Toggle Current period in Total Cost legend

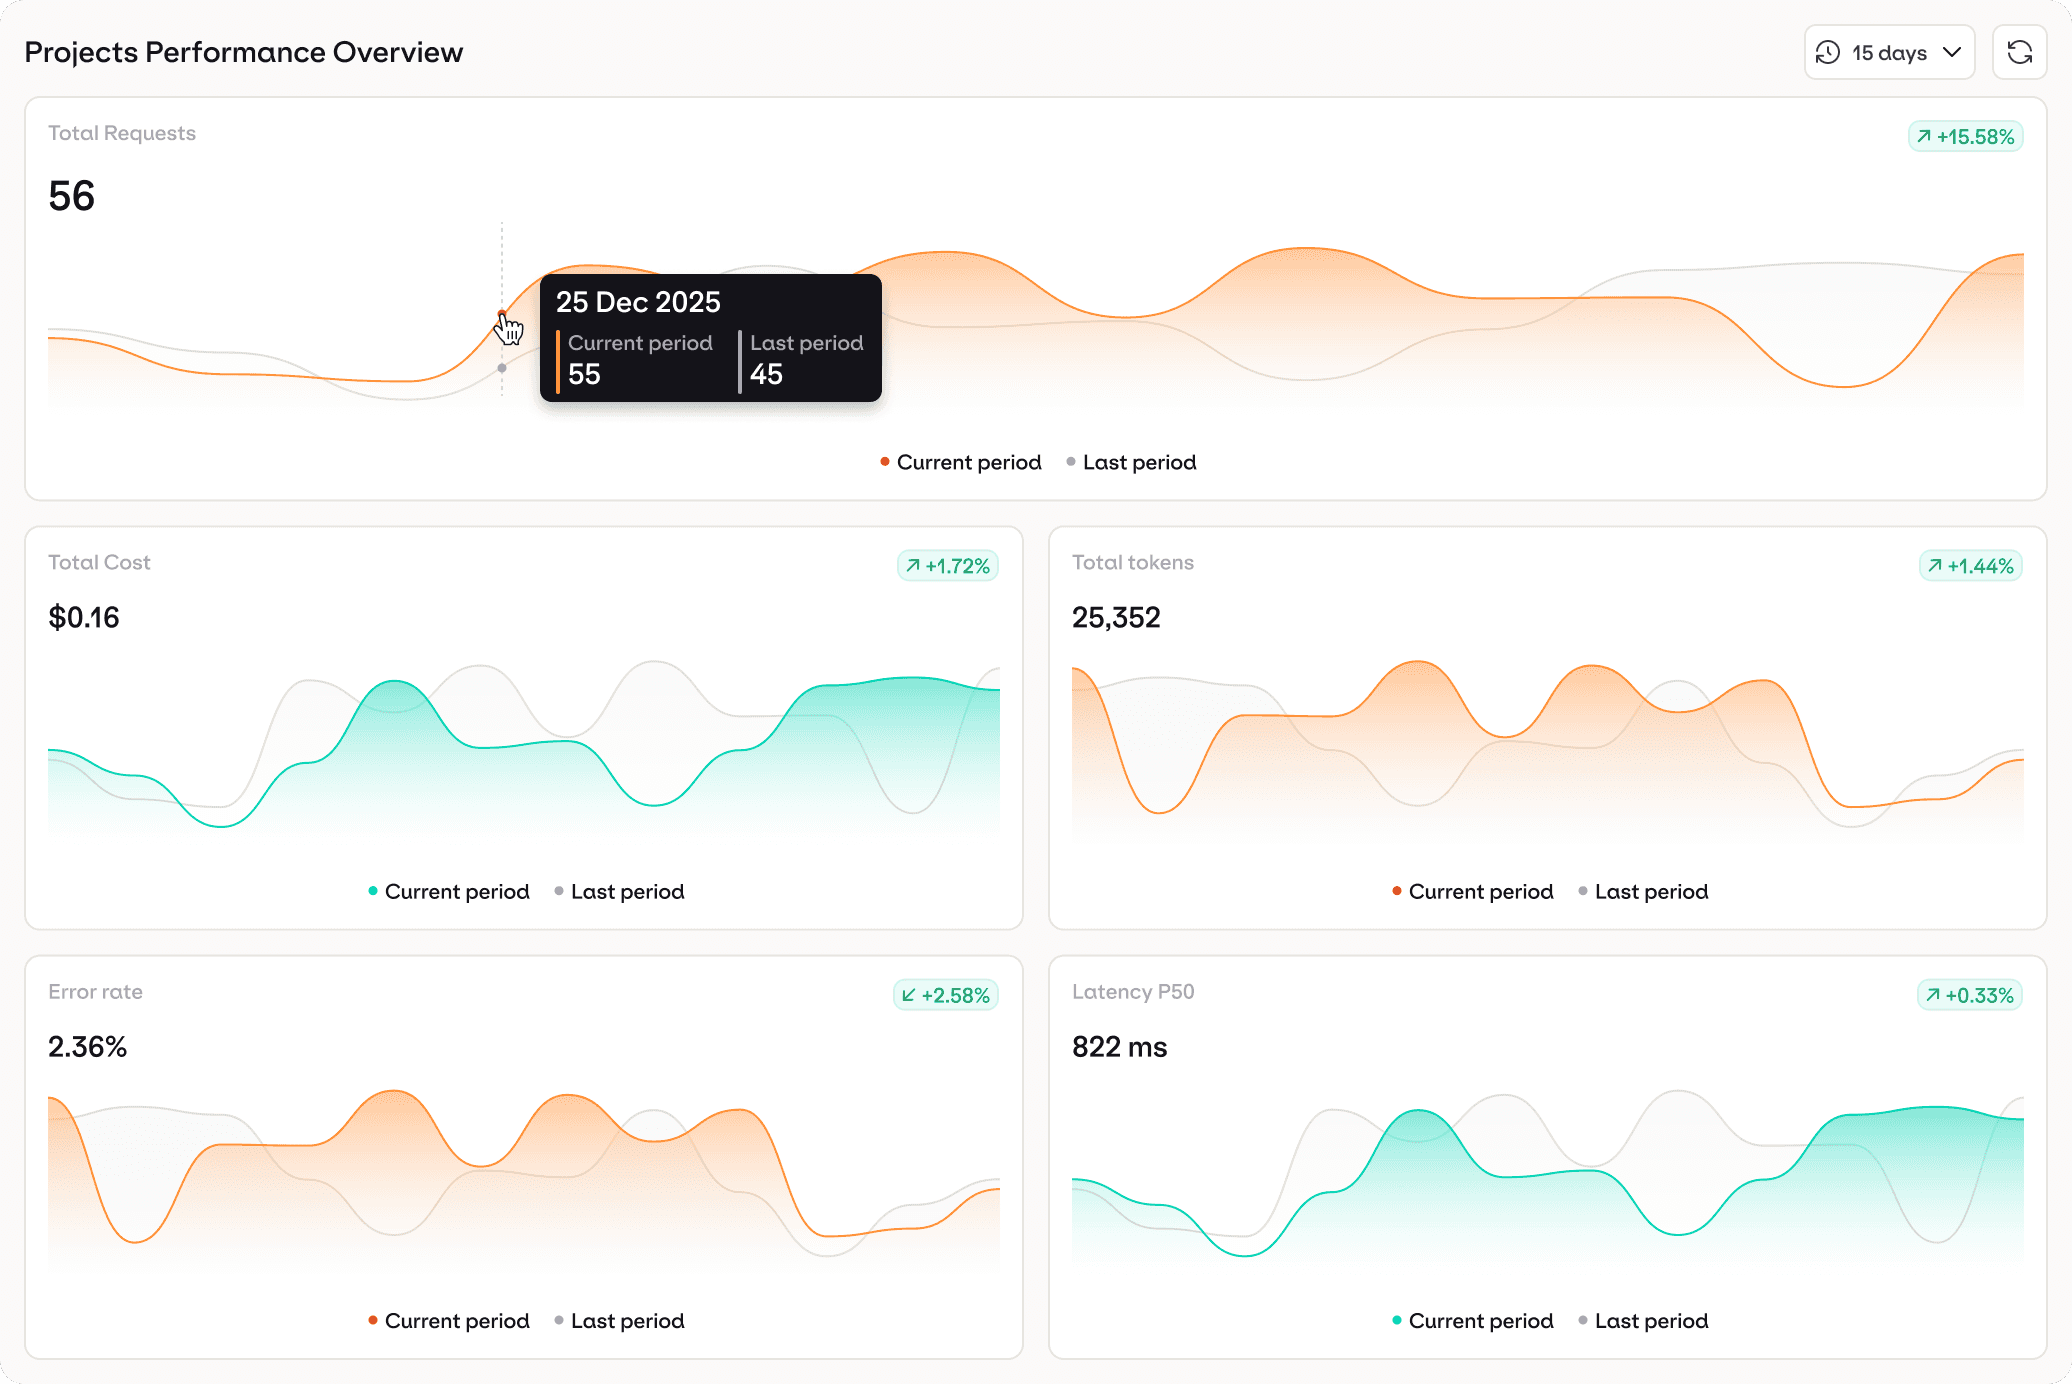tap(448, 891)
